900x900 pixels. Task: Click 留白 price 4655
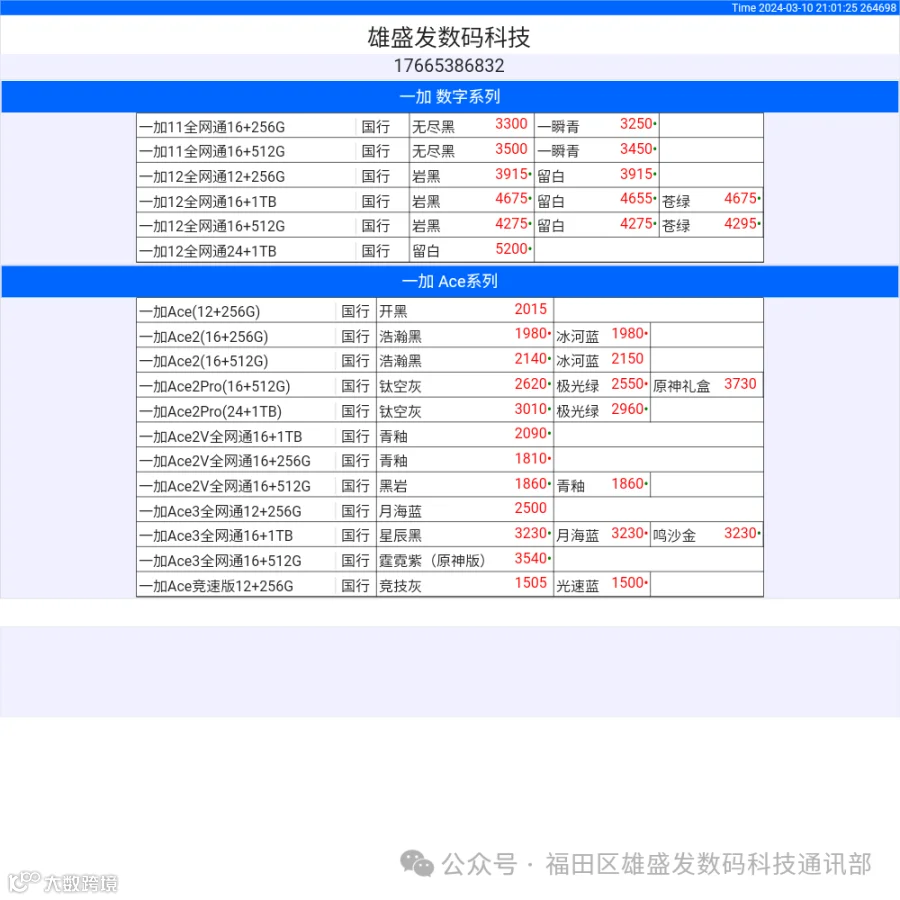point(636,199)
